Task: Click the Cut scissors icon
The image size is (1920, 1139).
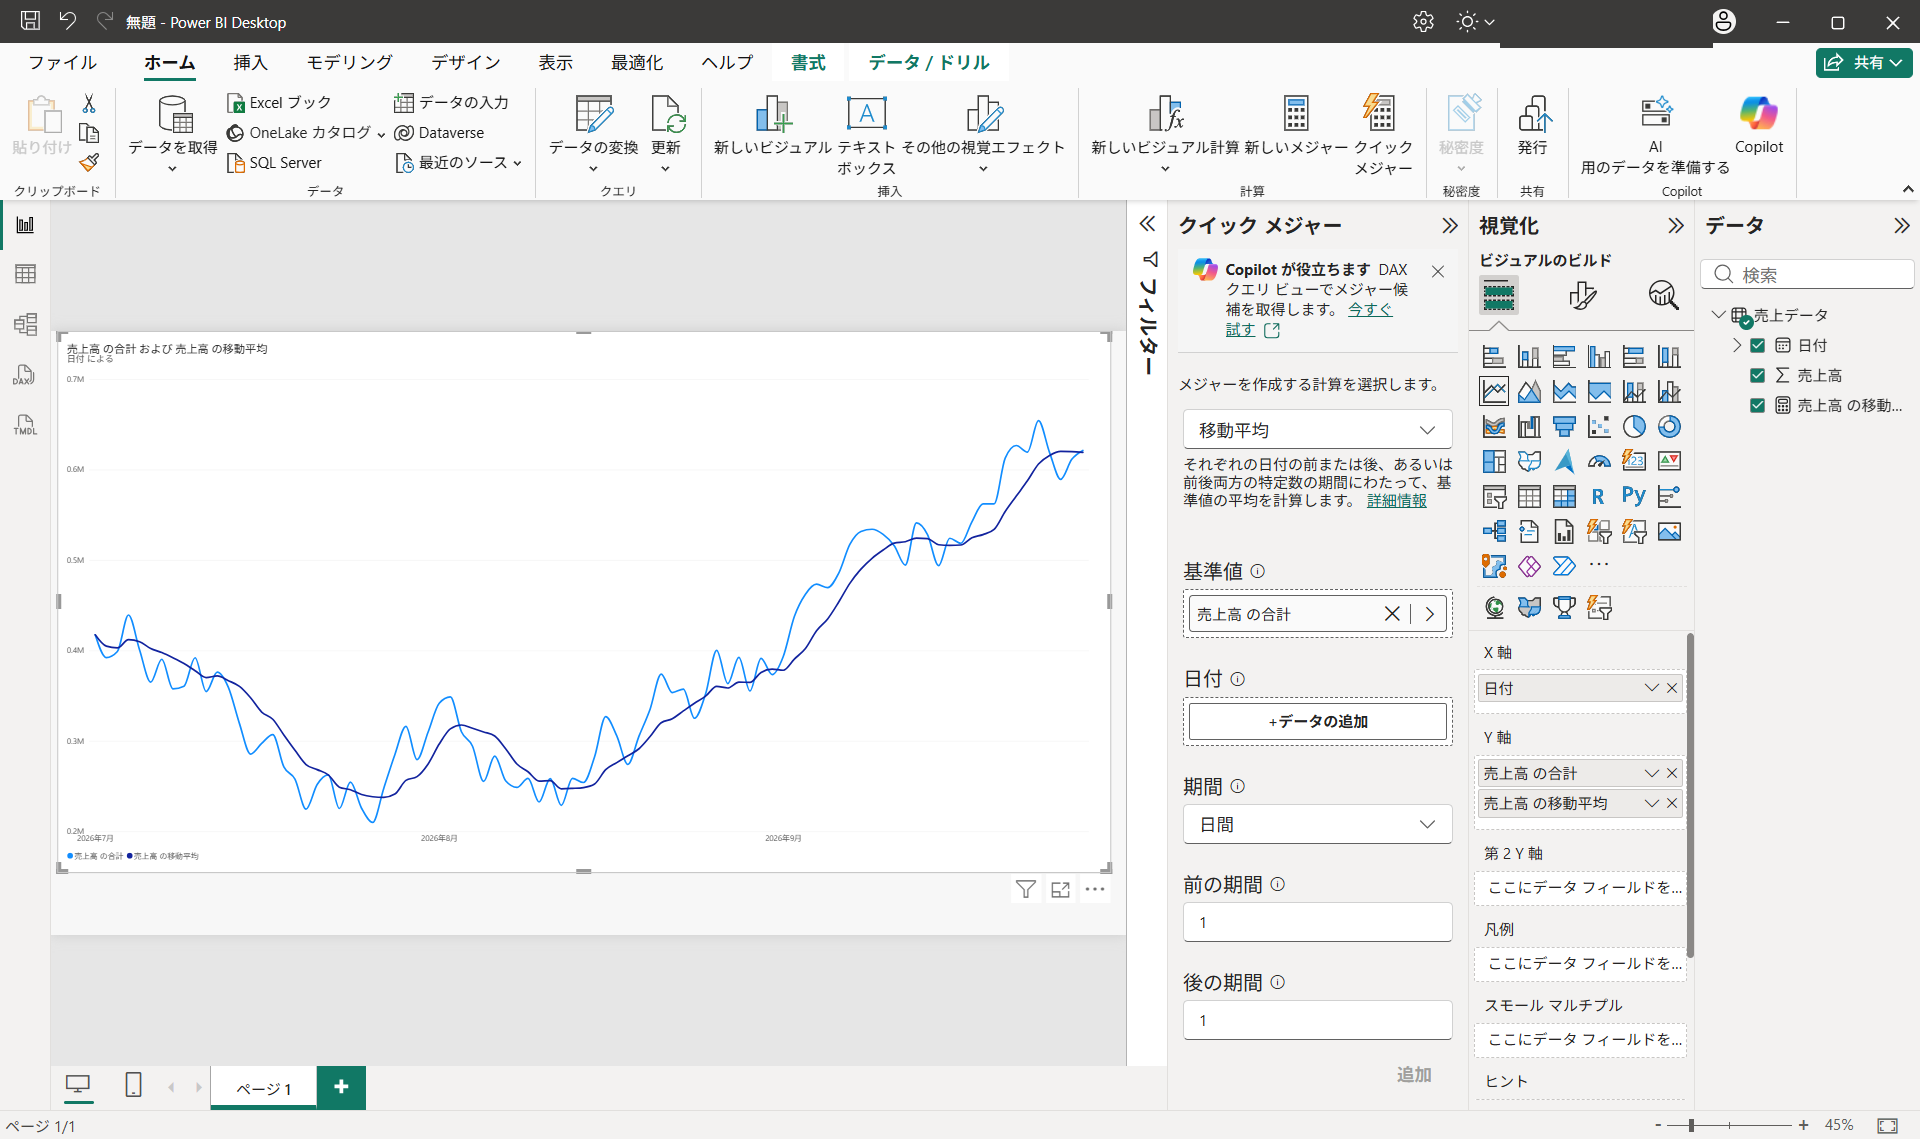Action: pyautogui.click(x=89, y=103)
